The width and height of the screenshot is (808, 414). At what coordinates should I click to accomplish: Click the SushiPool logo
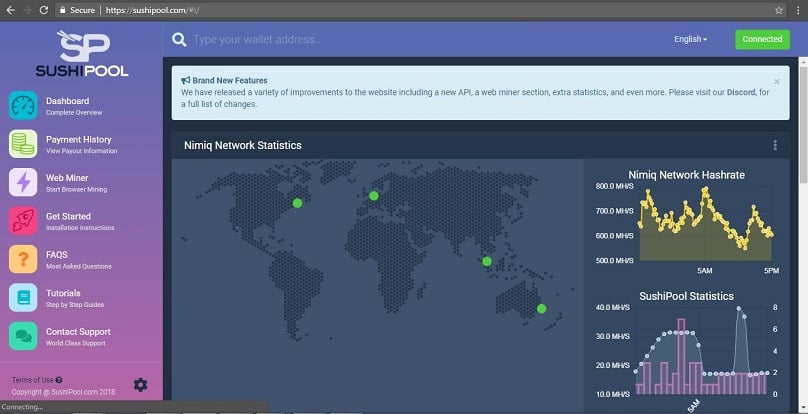[x=82, y=54]
